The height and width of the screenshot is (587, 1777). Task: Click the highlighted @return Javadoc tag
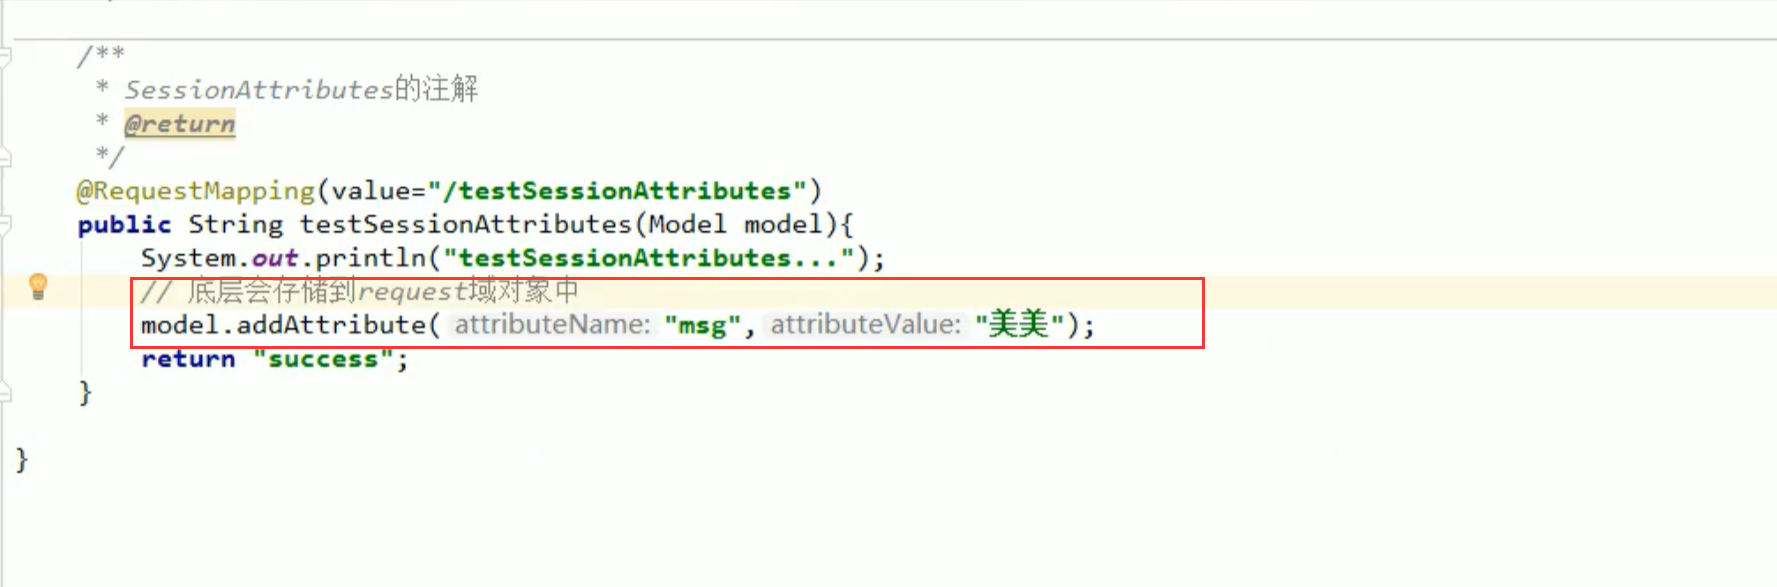(x=180, y=124)
